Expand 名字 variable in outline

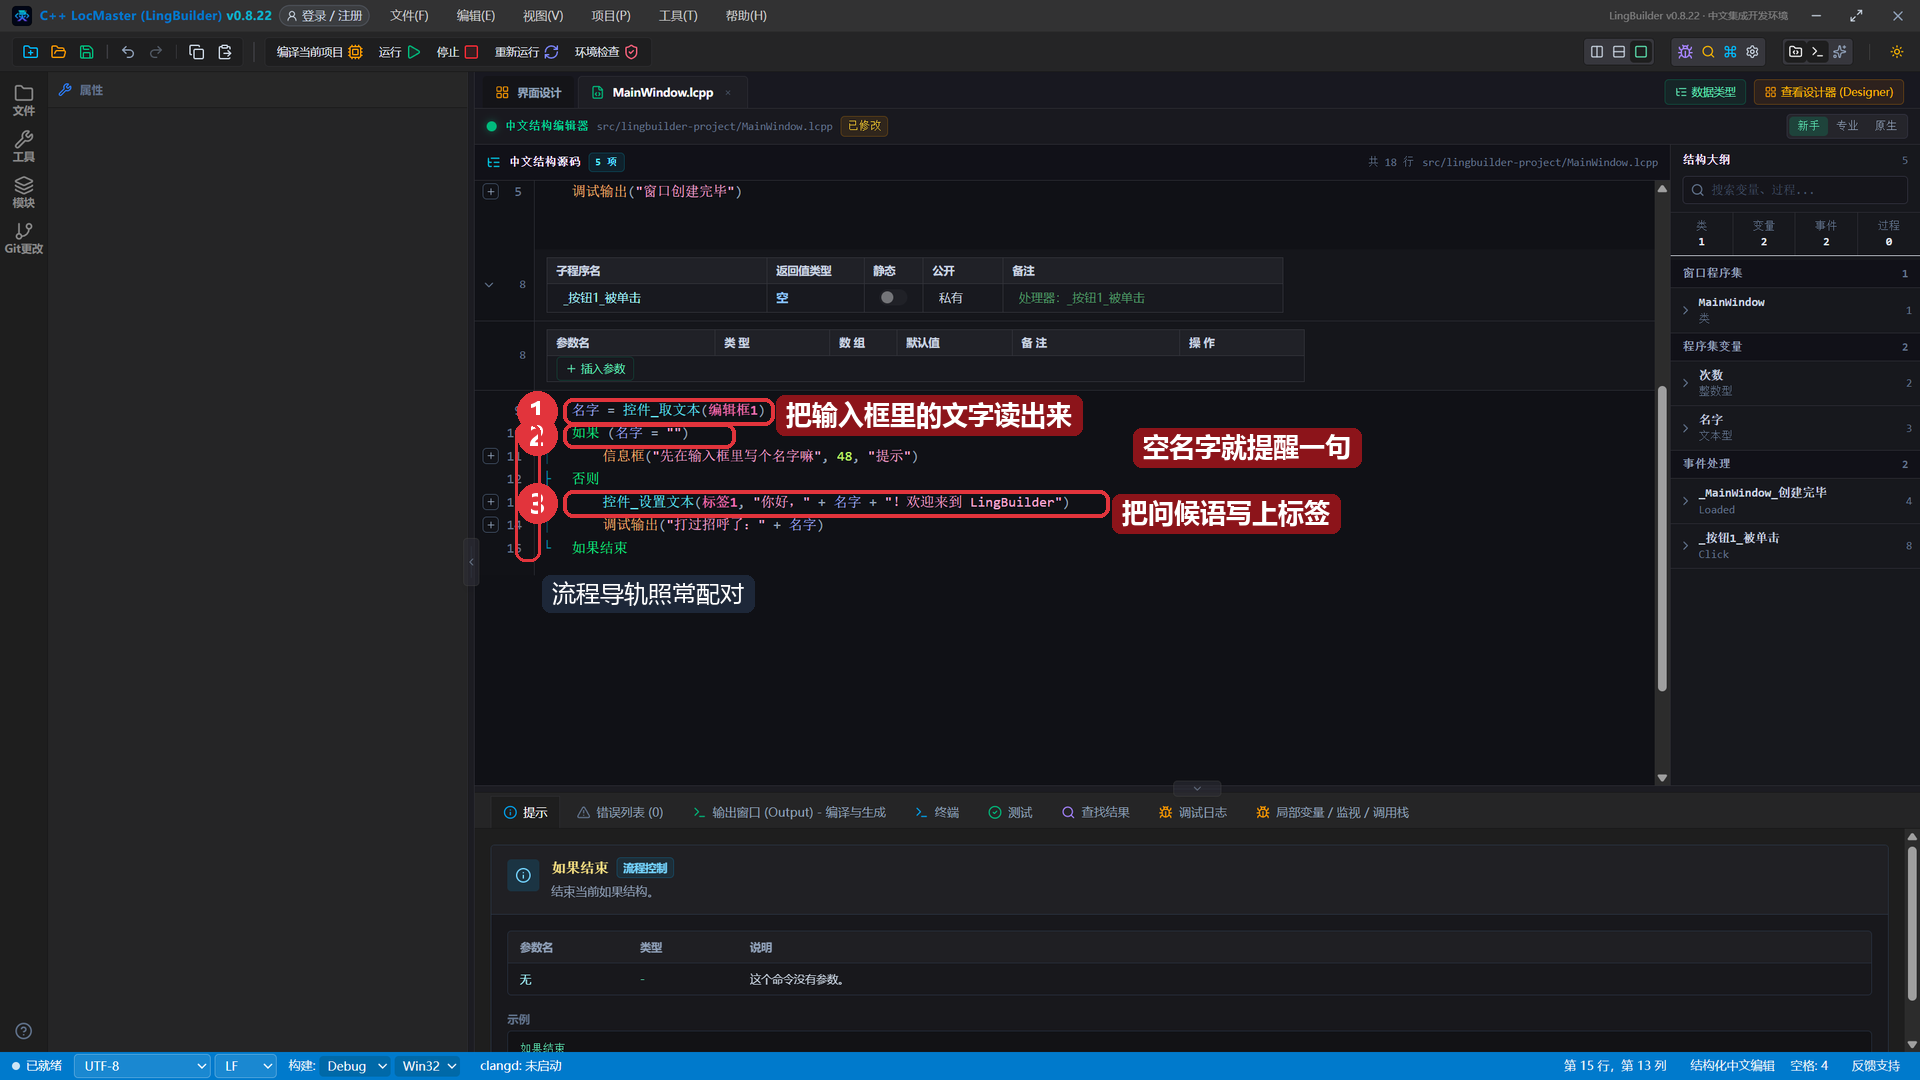(x=1685, y=428)
